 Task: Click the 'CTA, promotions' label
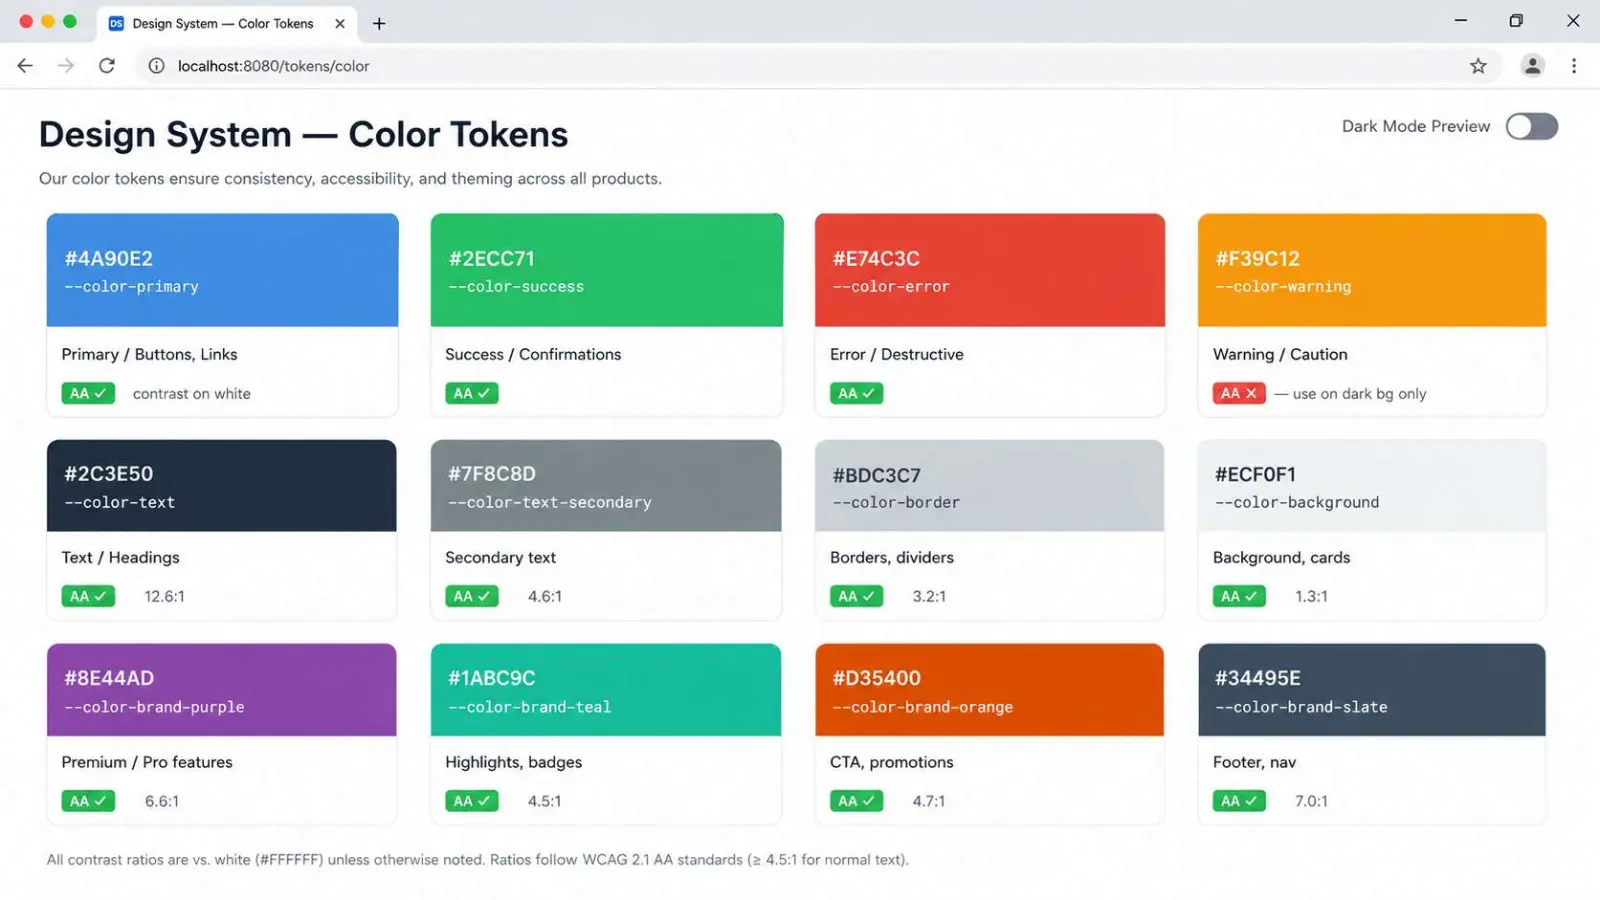tap(892, 762)
